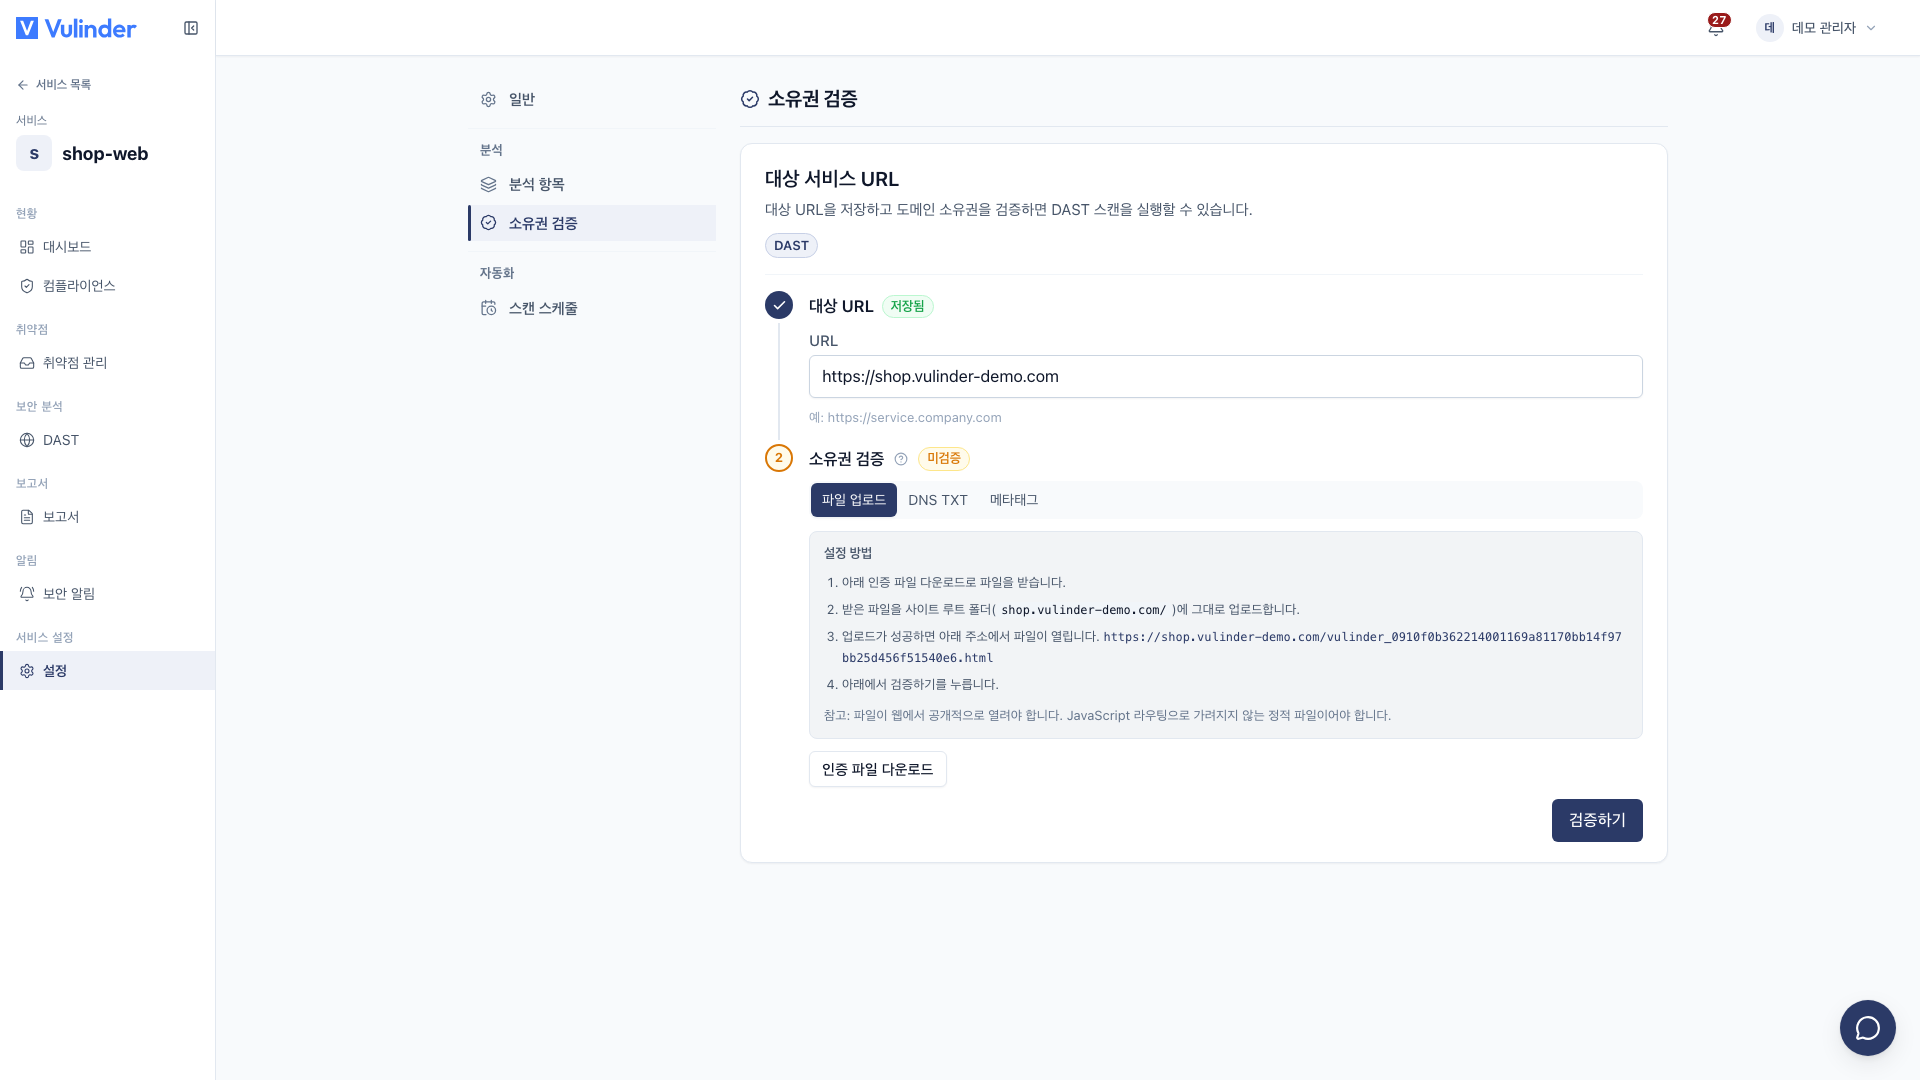
Task: Open 컴플라이언스 in the sidebar
Action: [107, 286]
